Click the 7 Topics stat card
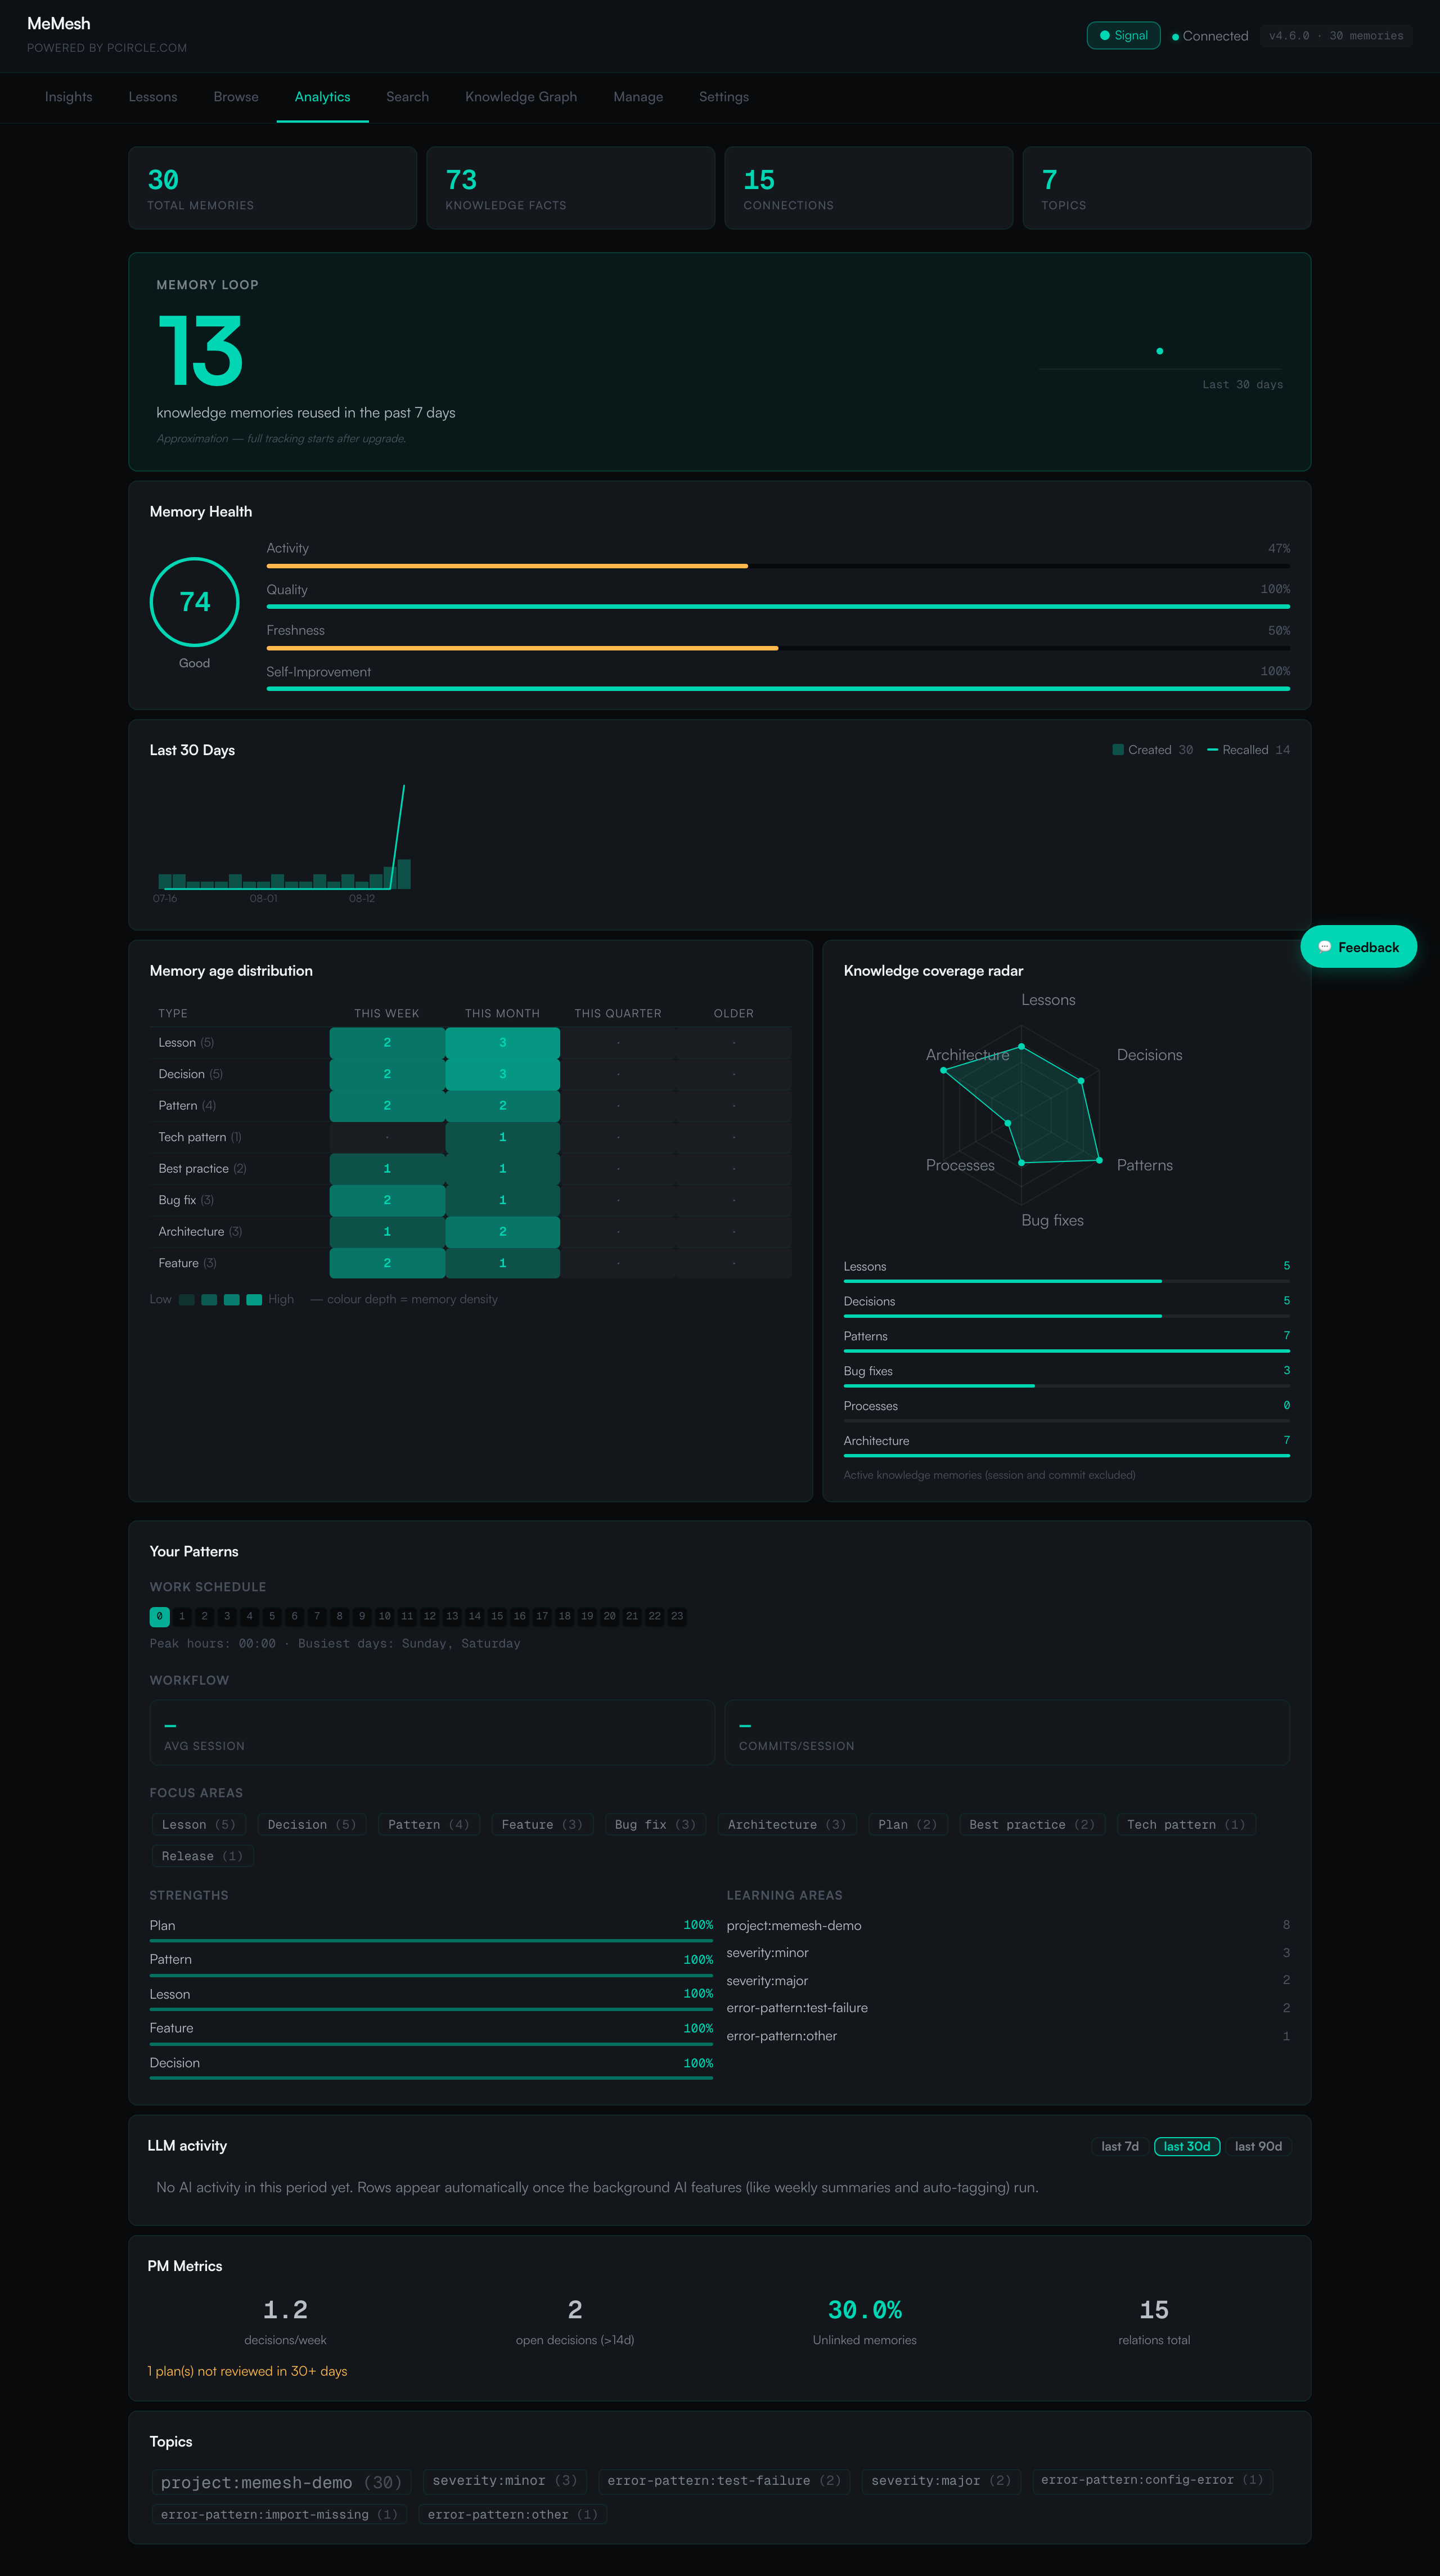Viewport: 1440px width, 2576px height. (x=1167, y=188)
